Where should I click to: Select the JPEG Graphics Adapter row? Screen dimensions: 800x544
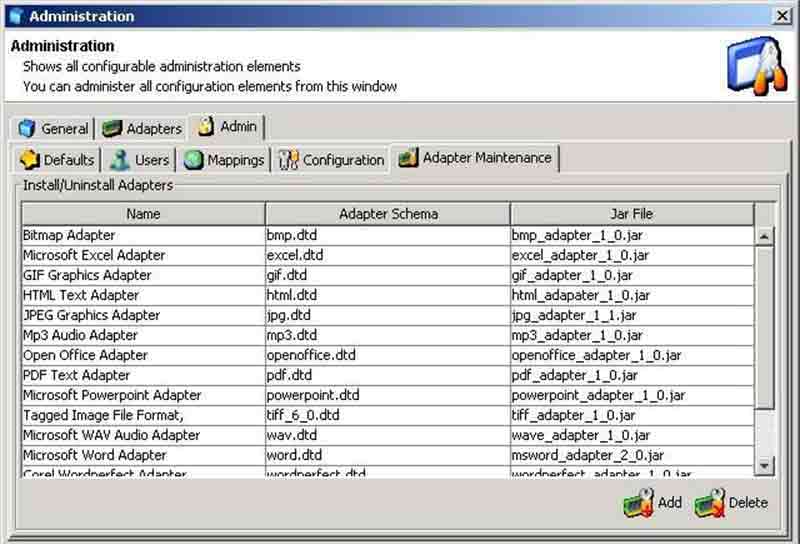tap(387, 315)
